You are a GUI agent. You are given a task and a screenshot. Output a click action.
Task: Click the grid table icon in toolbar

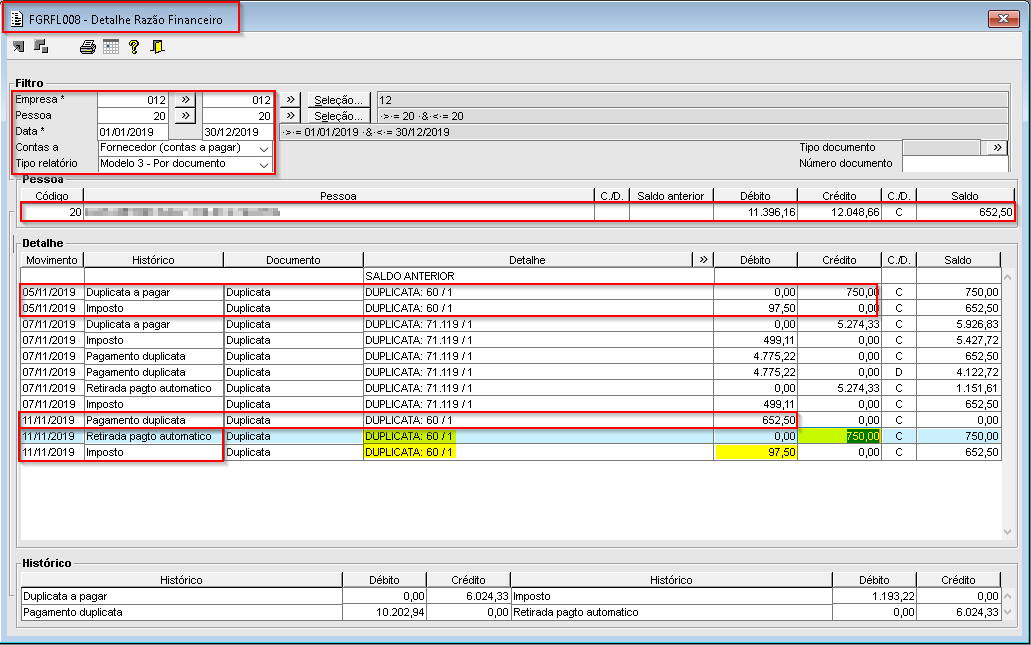click(x=110, y=46)
